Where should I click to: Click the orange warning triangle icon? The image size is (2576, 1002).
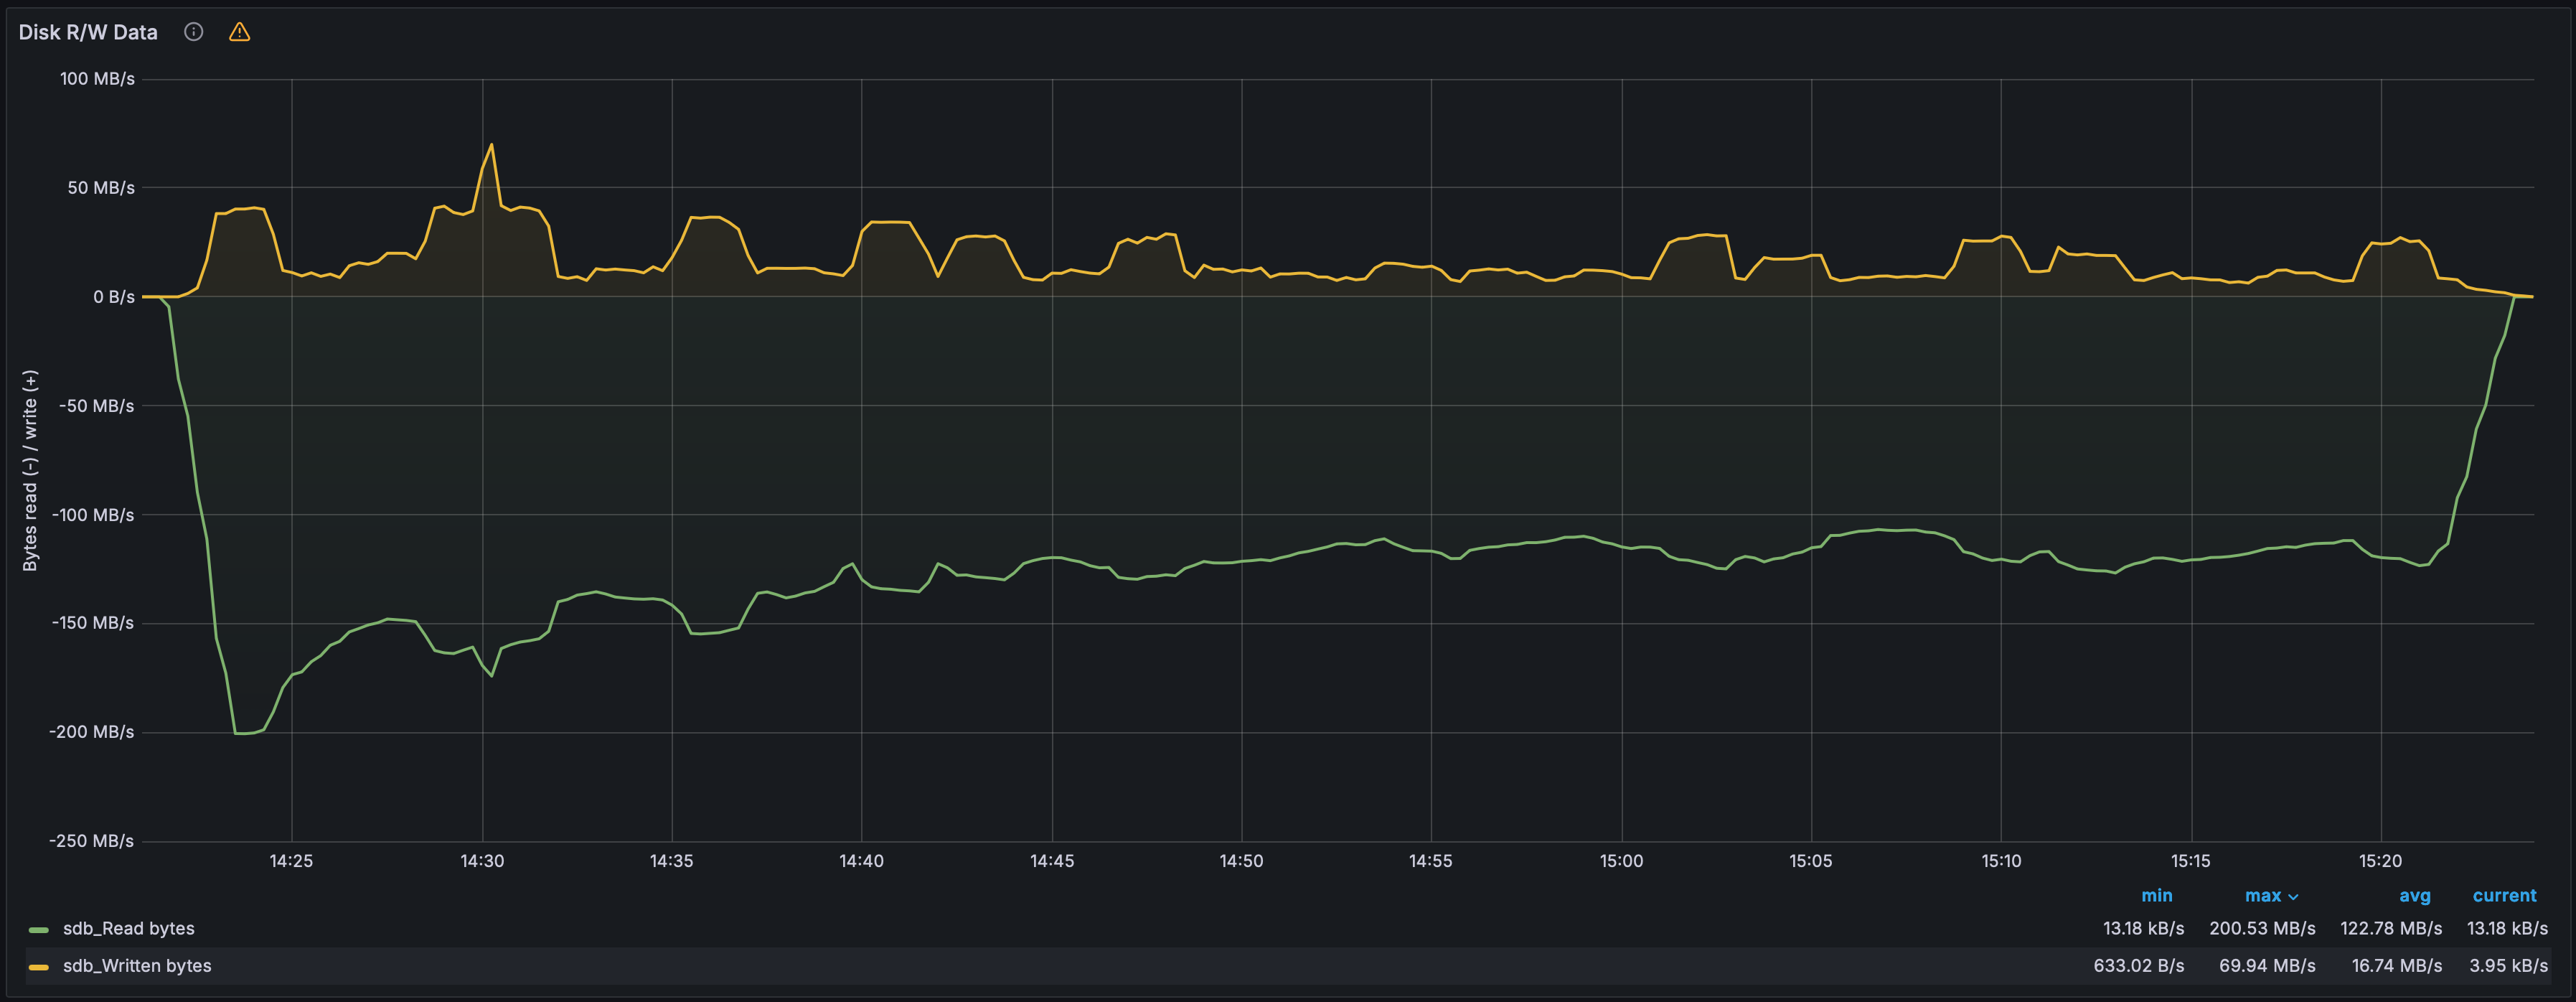click(x=239, y=32)
